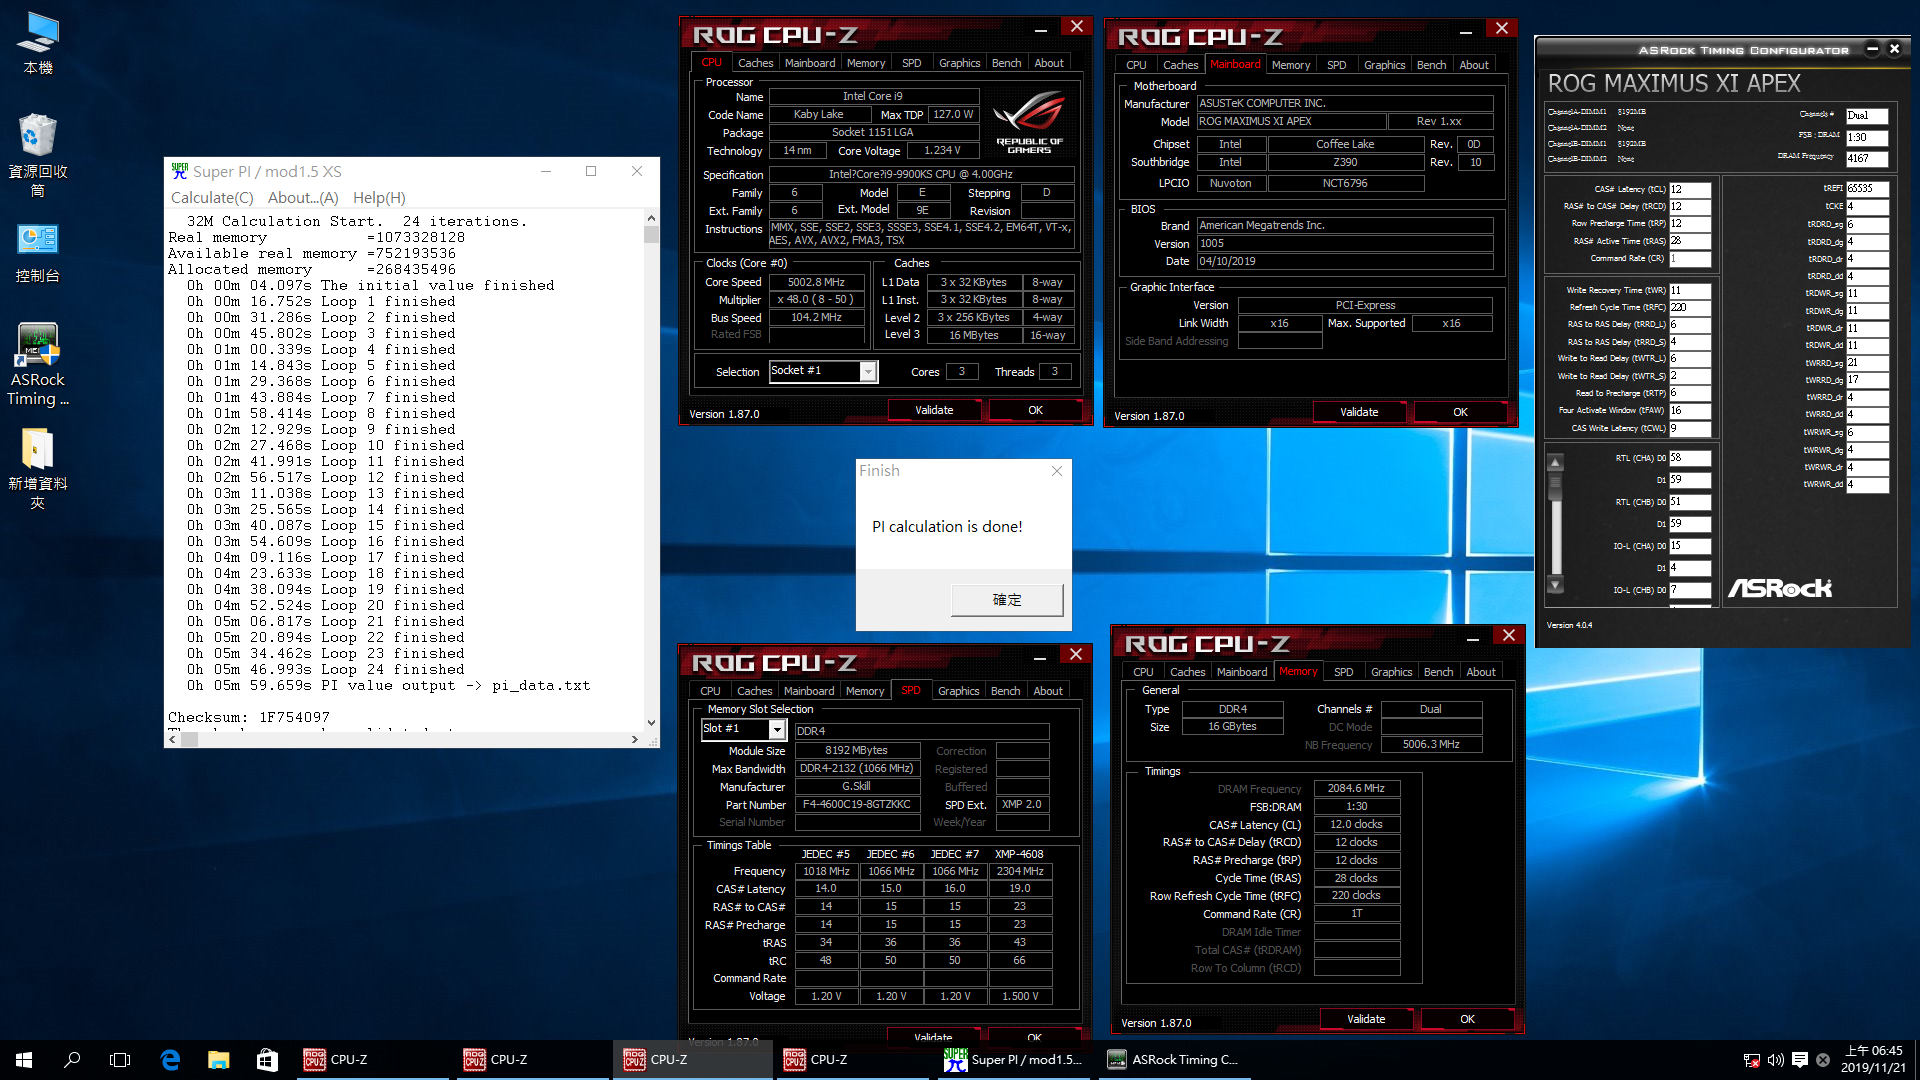Confirm the PI calculation done dialog

[1007, 600]
